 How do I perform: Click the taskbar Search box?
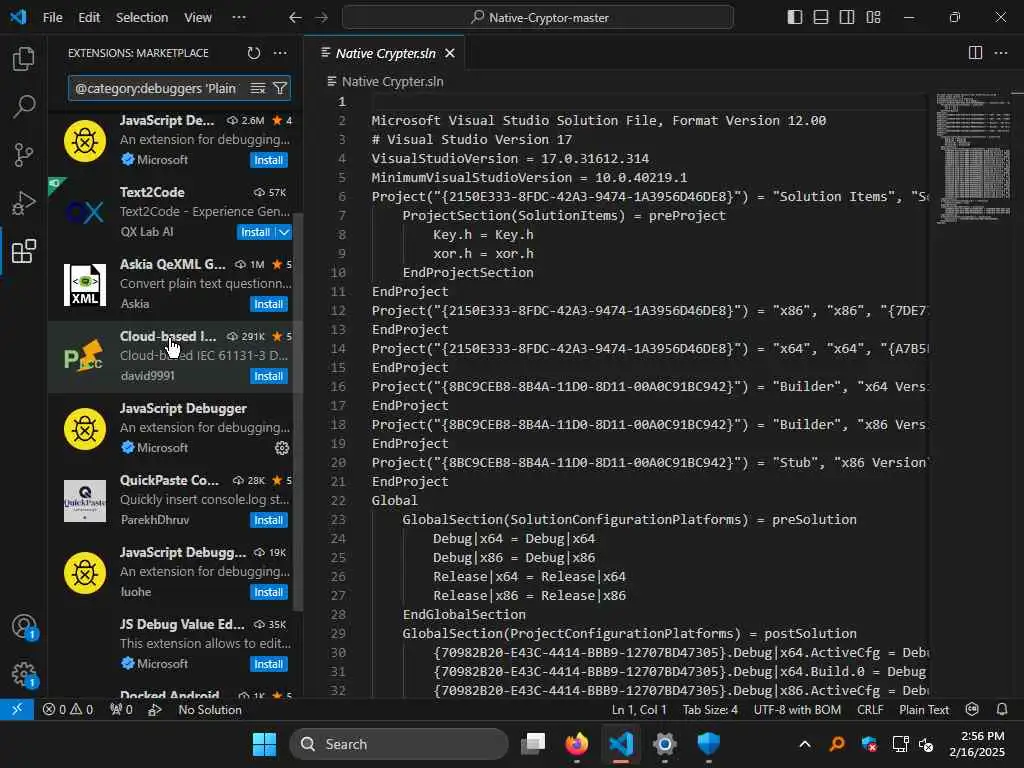[398, 744]
